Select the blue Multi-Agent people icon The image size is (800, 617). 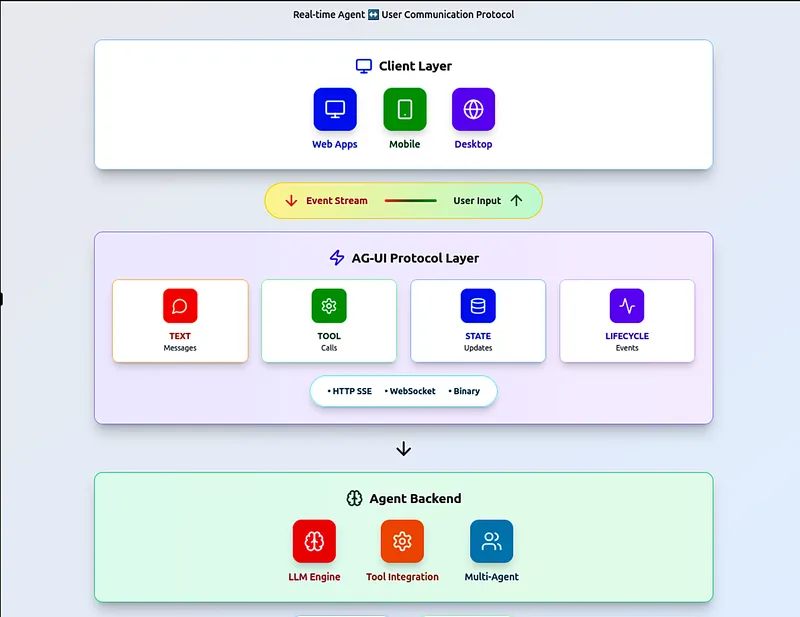pyautogui.click(x=491, y=541)
